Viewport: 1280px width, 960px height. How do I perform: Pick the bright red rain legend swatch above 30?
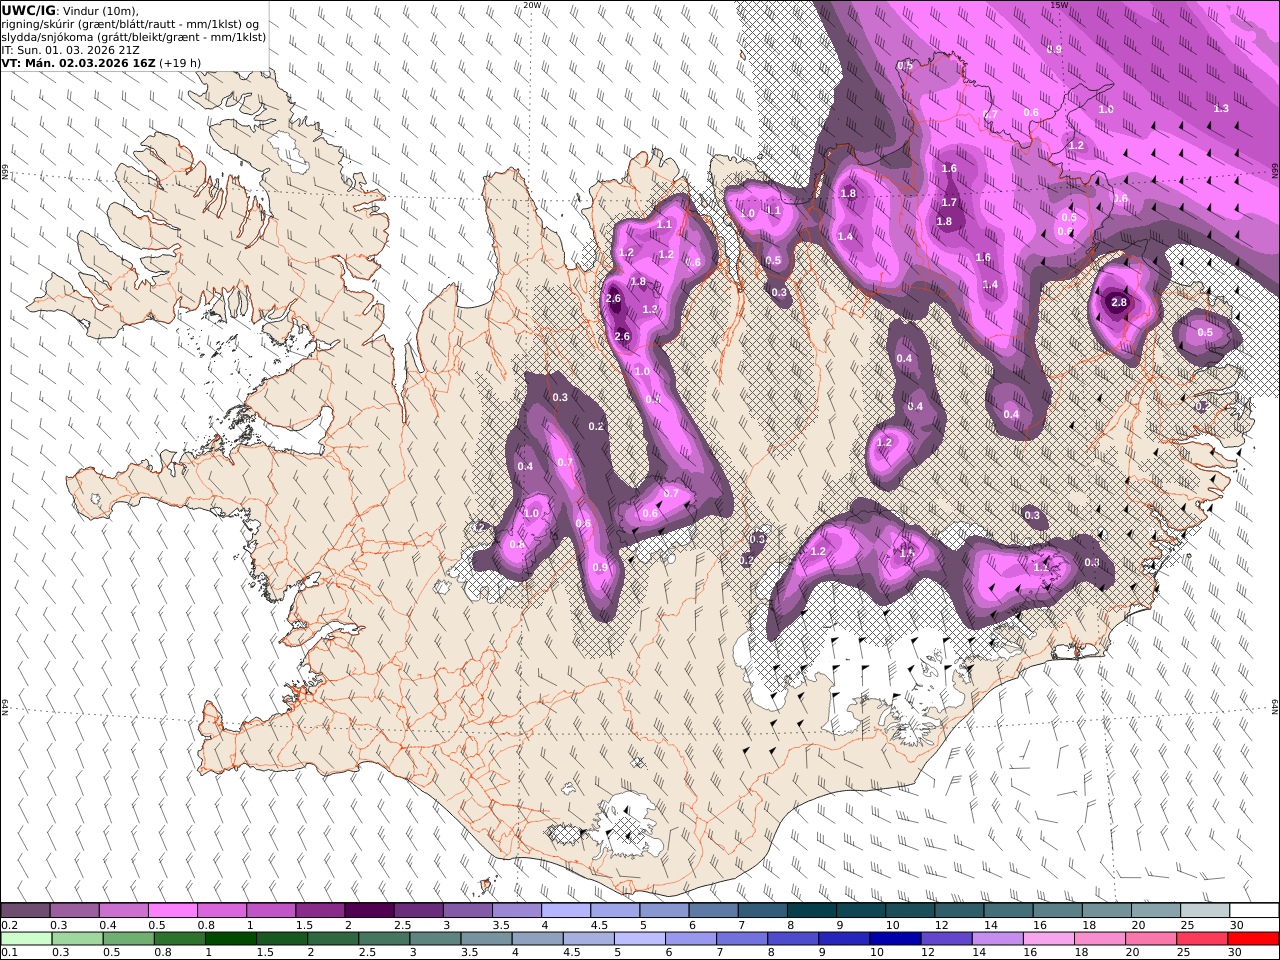1253,939
